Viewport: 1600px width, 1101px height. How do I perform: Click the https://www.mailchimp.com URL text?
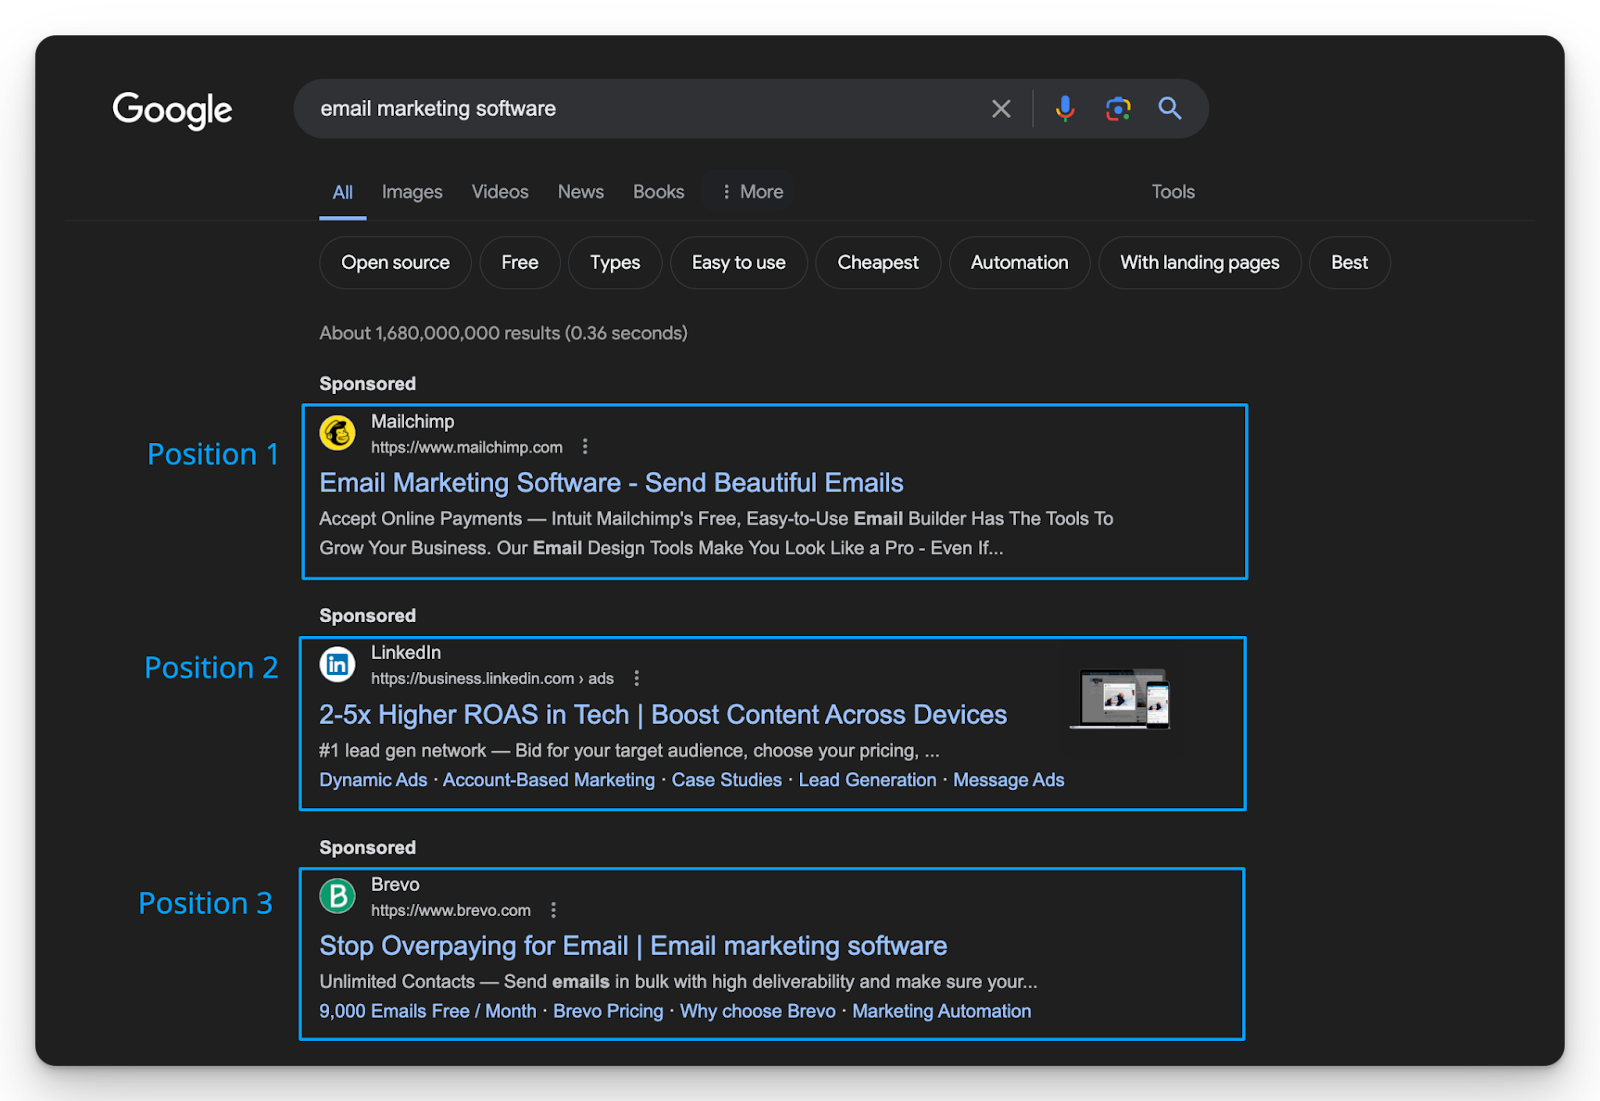[467, 447]
